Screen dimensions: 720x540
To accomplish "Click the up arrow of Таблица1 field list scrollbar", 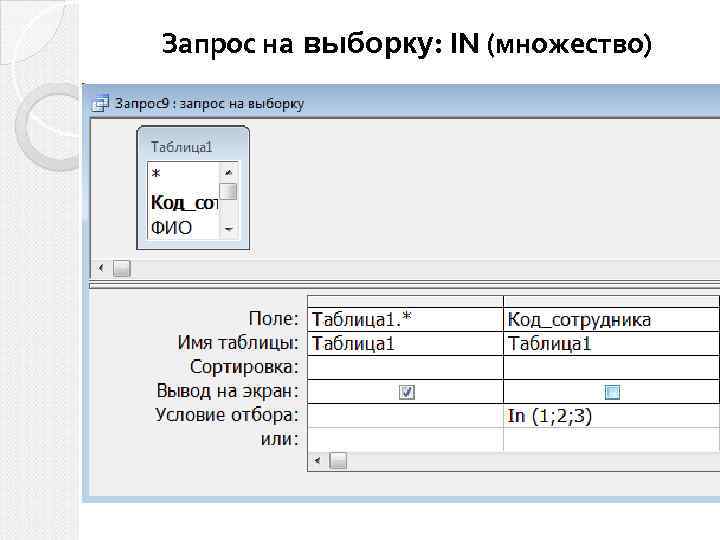I will (x=228, y=173).
